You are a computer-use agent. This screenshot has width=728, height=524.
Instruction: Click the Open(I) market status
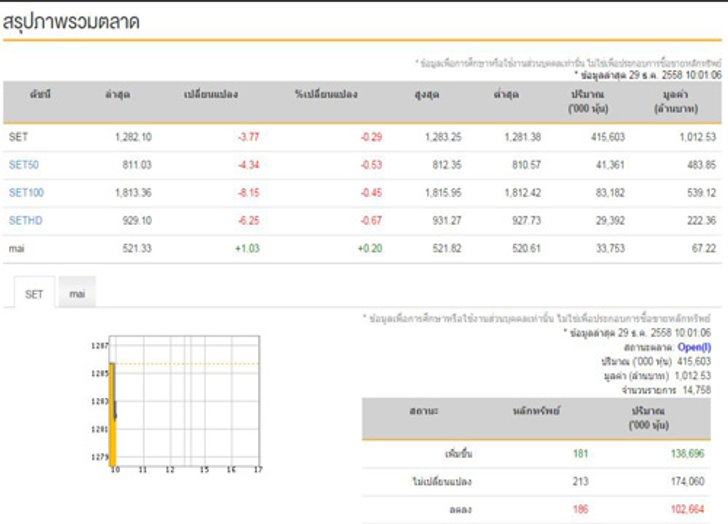694,347
